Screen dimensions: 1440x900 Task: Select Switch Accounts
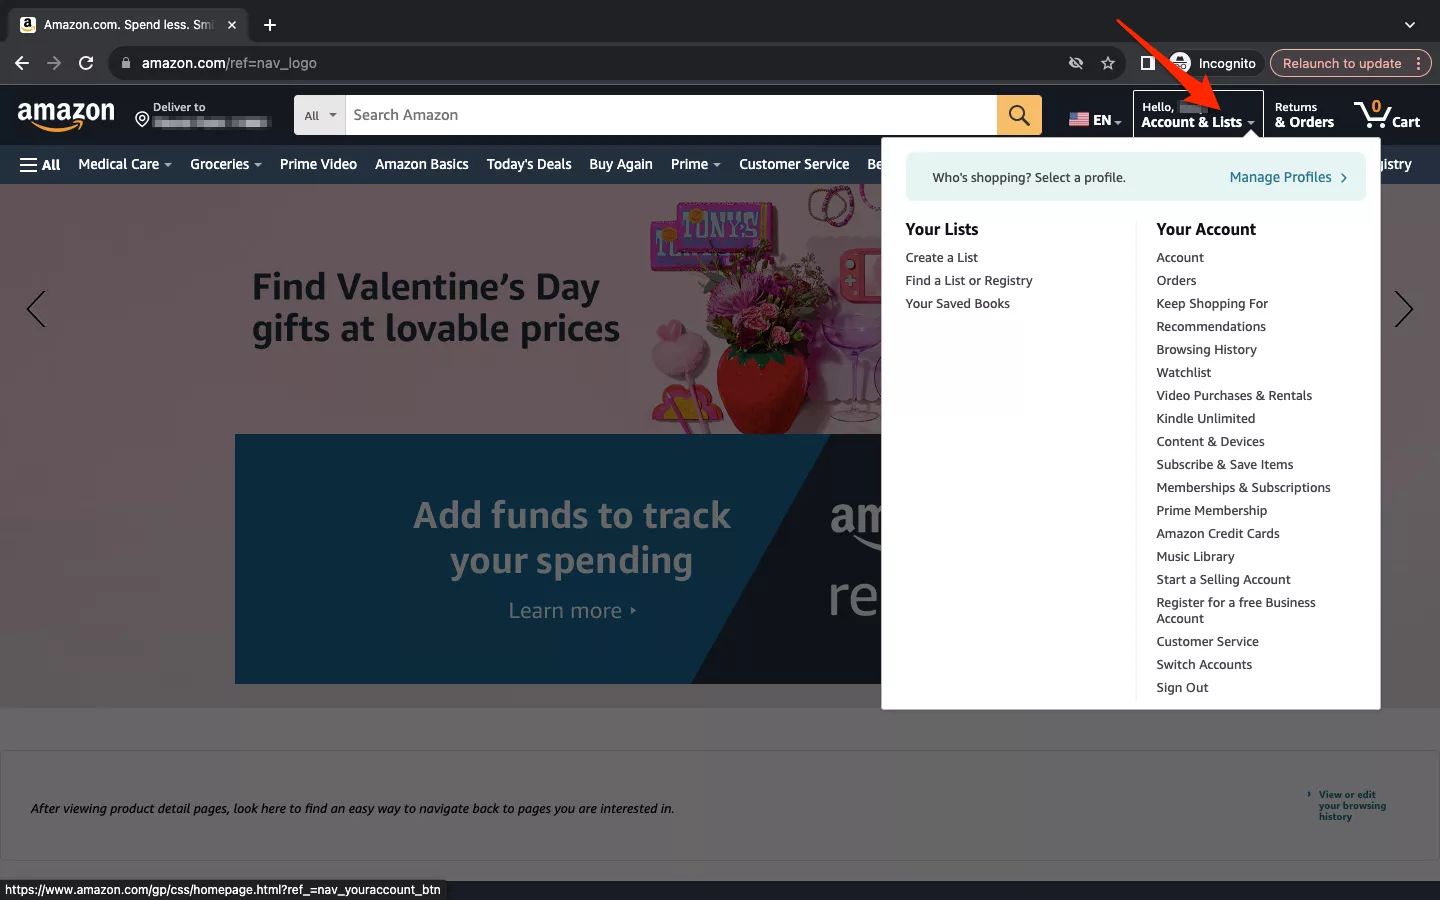1204,665
